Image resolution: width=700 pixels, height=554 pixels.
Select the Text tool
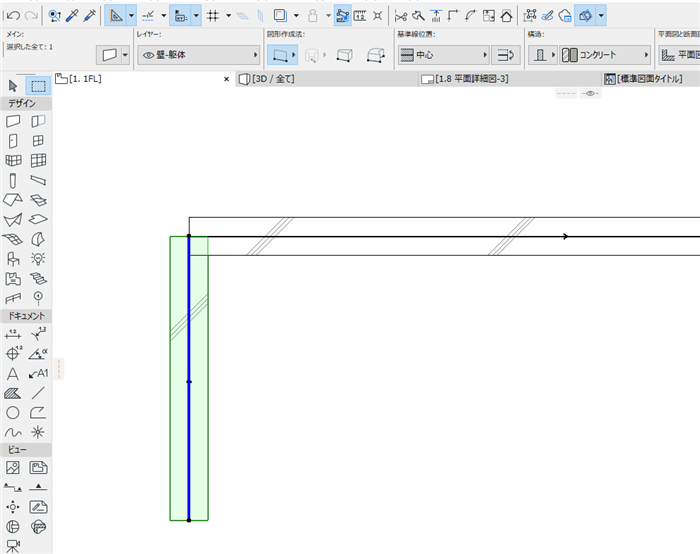click(x=13, y=374)
